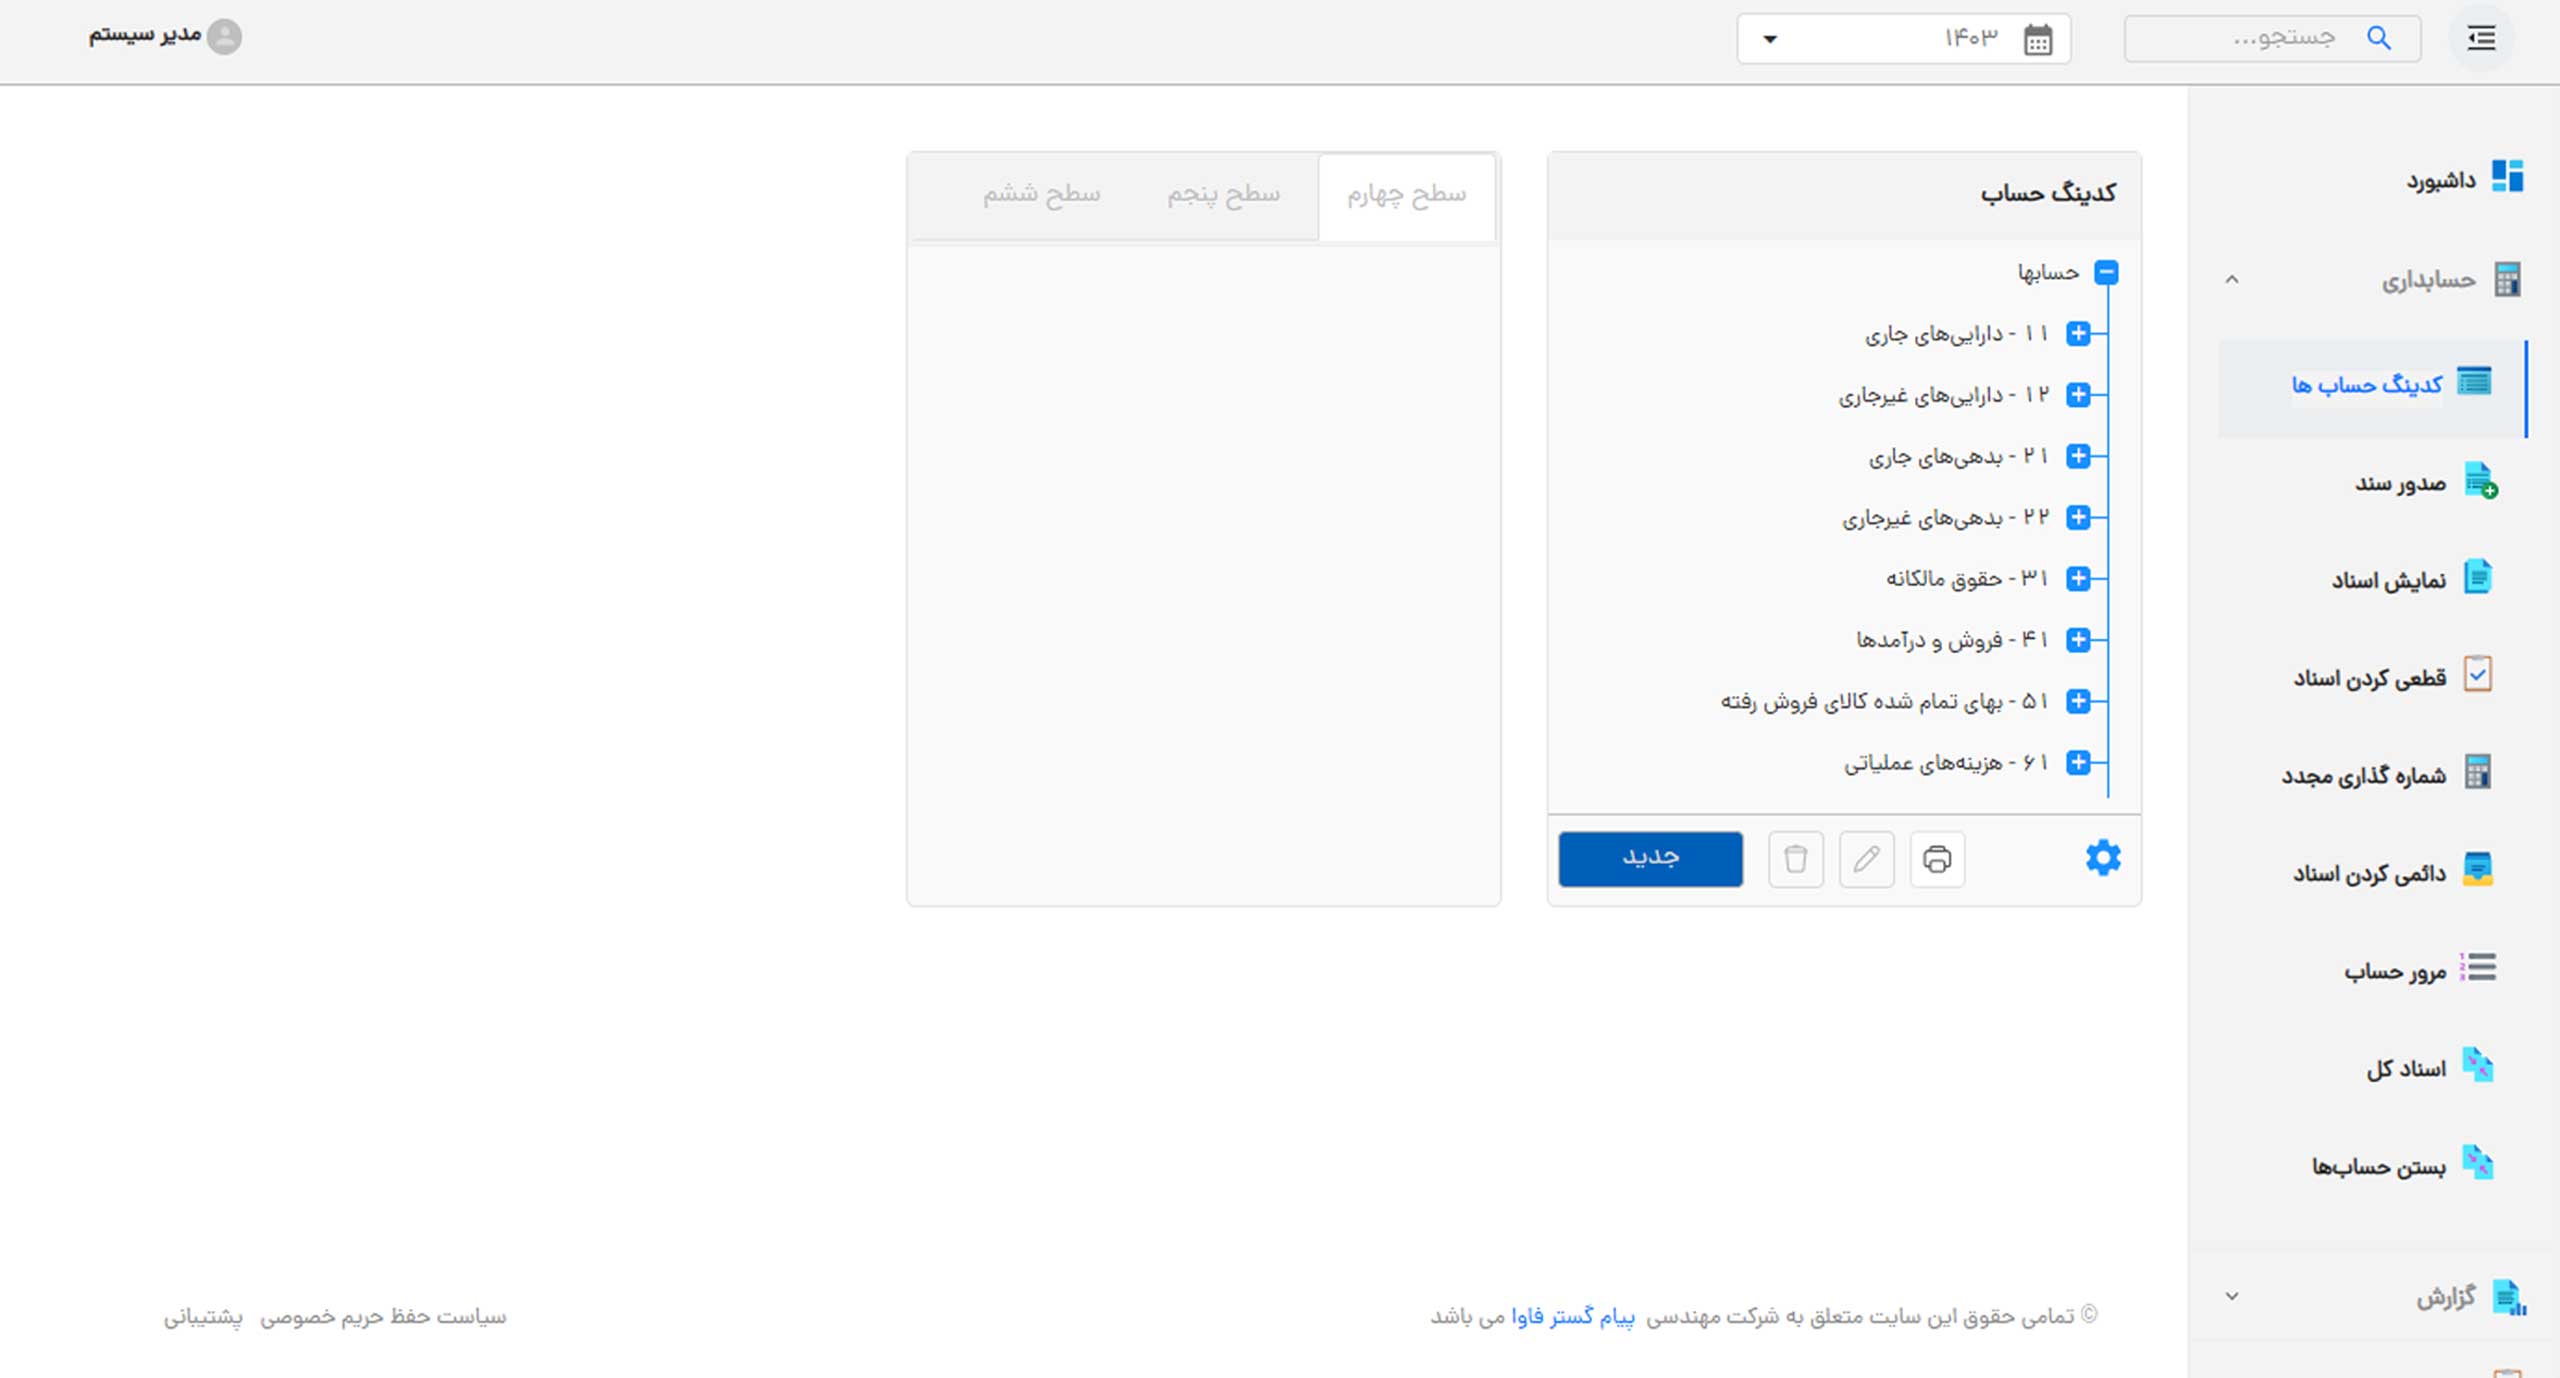Click the print icon button
This screenshot has width=2560, height=1378.
(1937, 859)
